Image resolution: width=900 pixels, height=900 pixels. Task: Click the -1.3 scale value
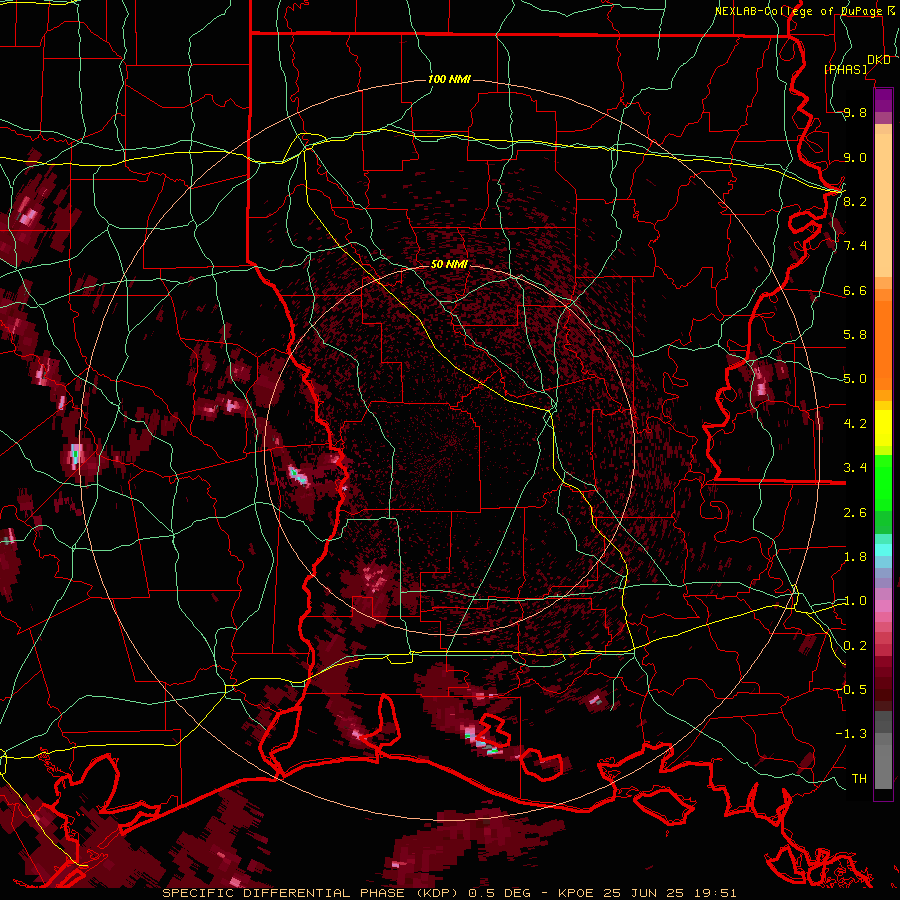coord(851,734)
